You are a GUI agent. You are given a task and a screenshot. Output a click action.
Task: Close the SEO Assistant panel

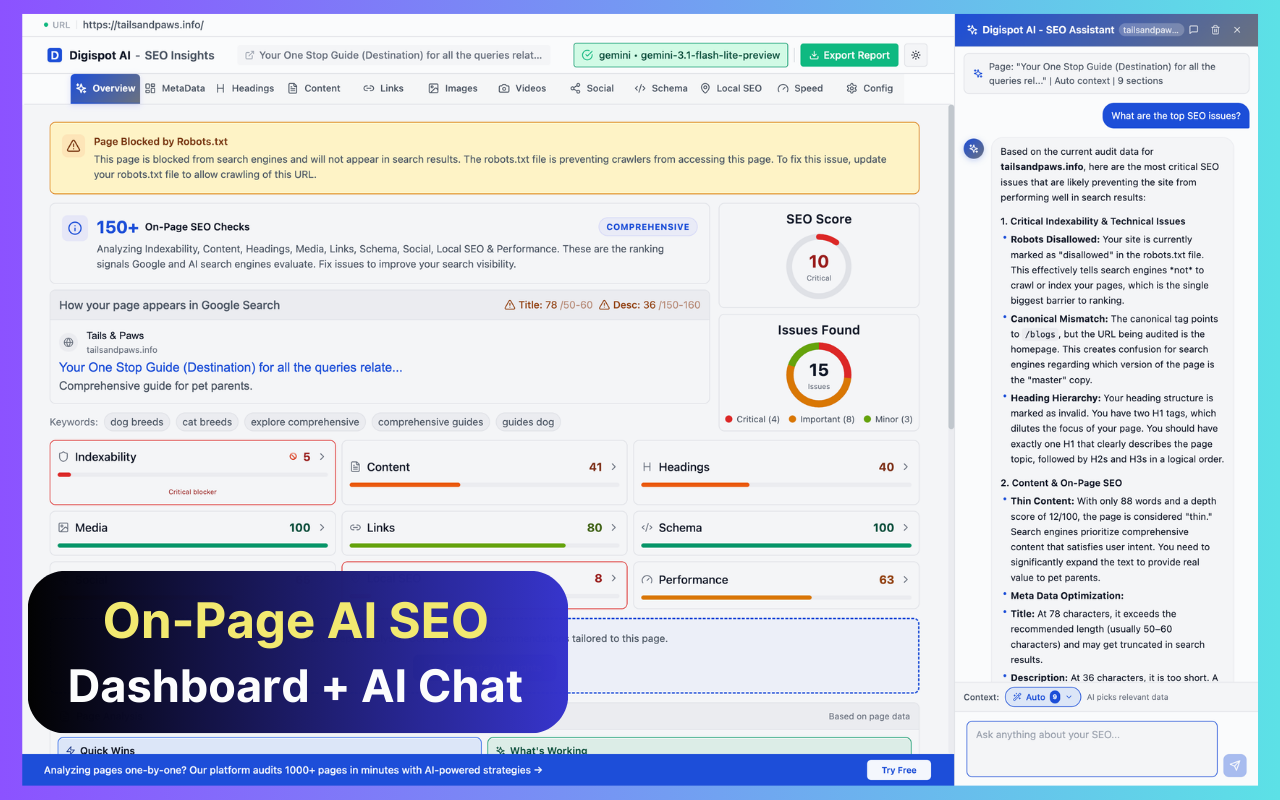1237,30
